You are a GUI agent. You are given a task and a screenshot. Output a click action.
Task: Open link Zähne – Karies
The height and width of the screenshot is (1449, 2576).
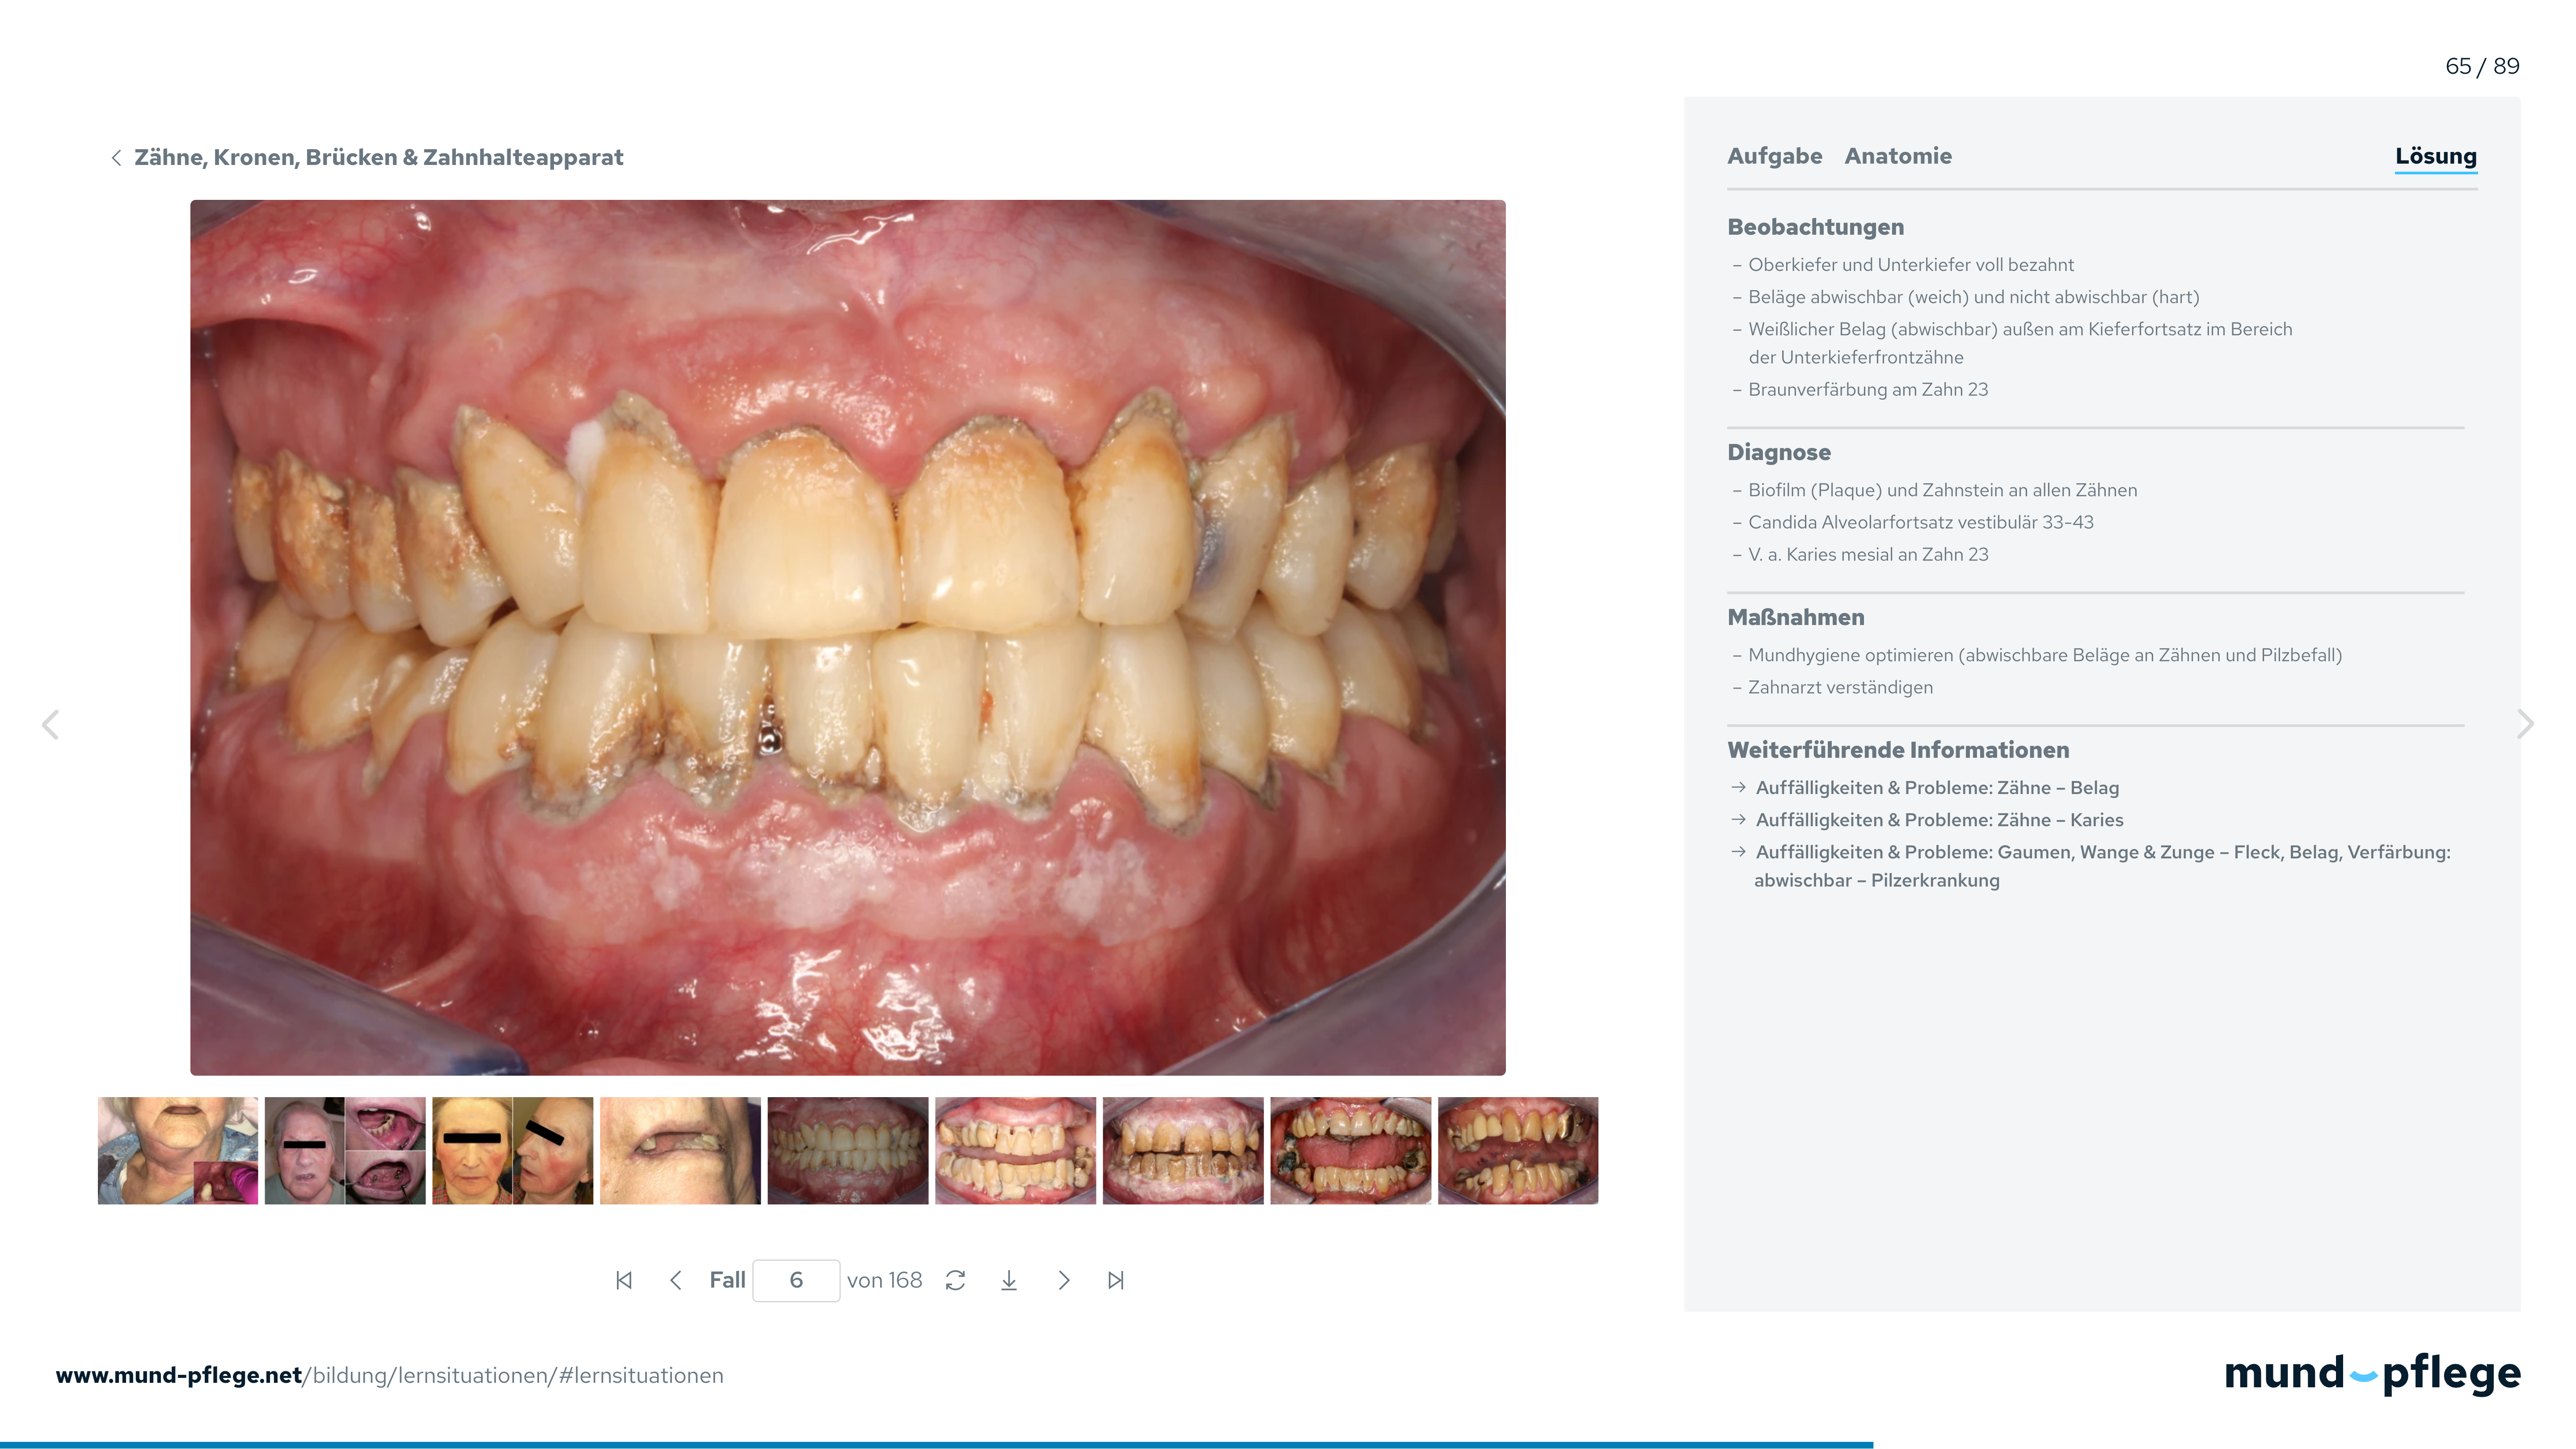(x=1939, y=820)
